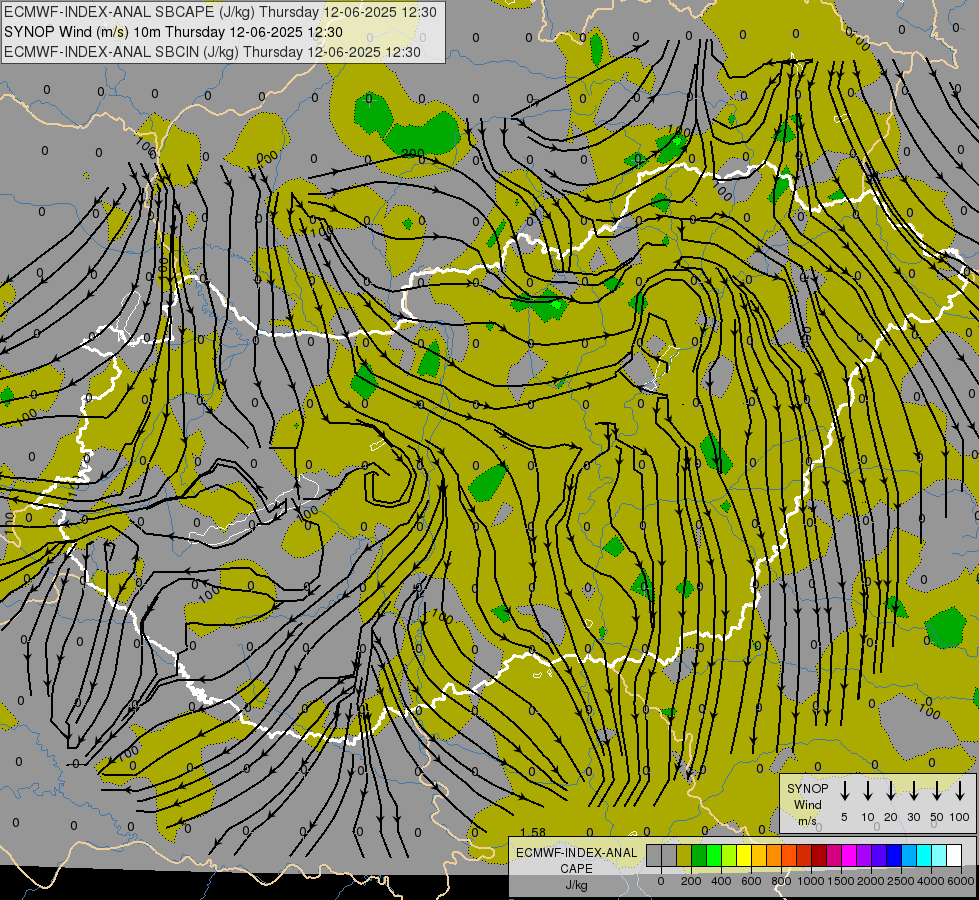
Task: Pick the olive swatch in CAPE legend
Action: (x=684, y=855)
